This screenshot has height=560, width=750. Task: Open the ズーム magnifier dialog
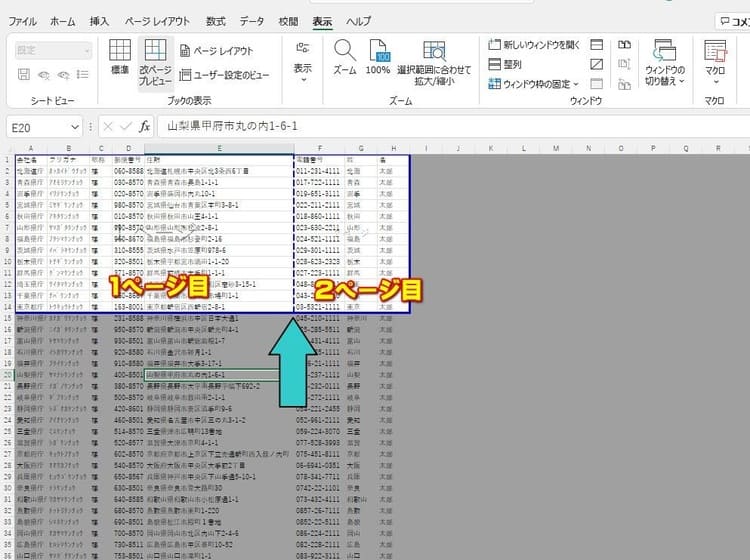(x=344, y=57)
